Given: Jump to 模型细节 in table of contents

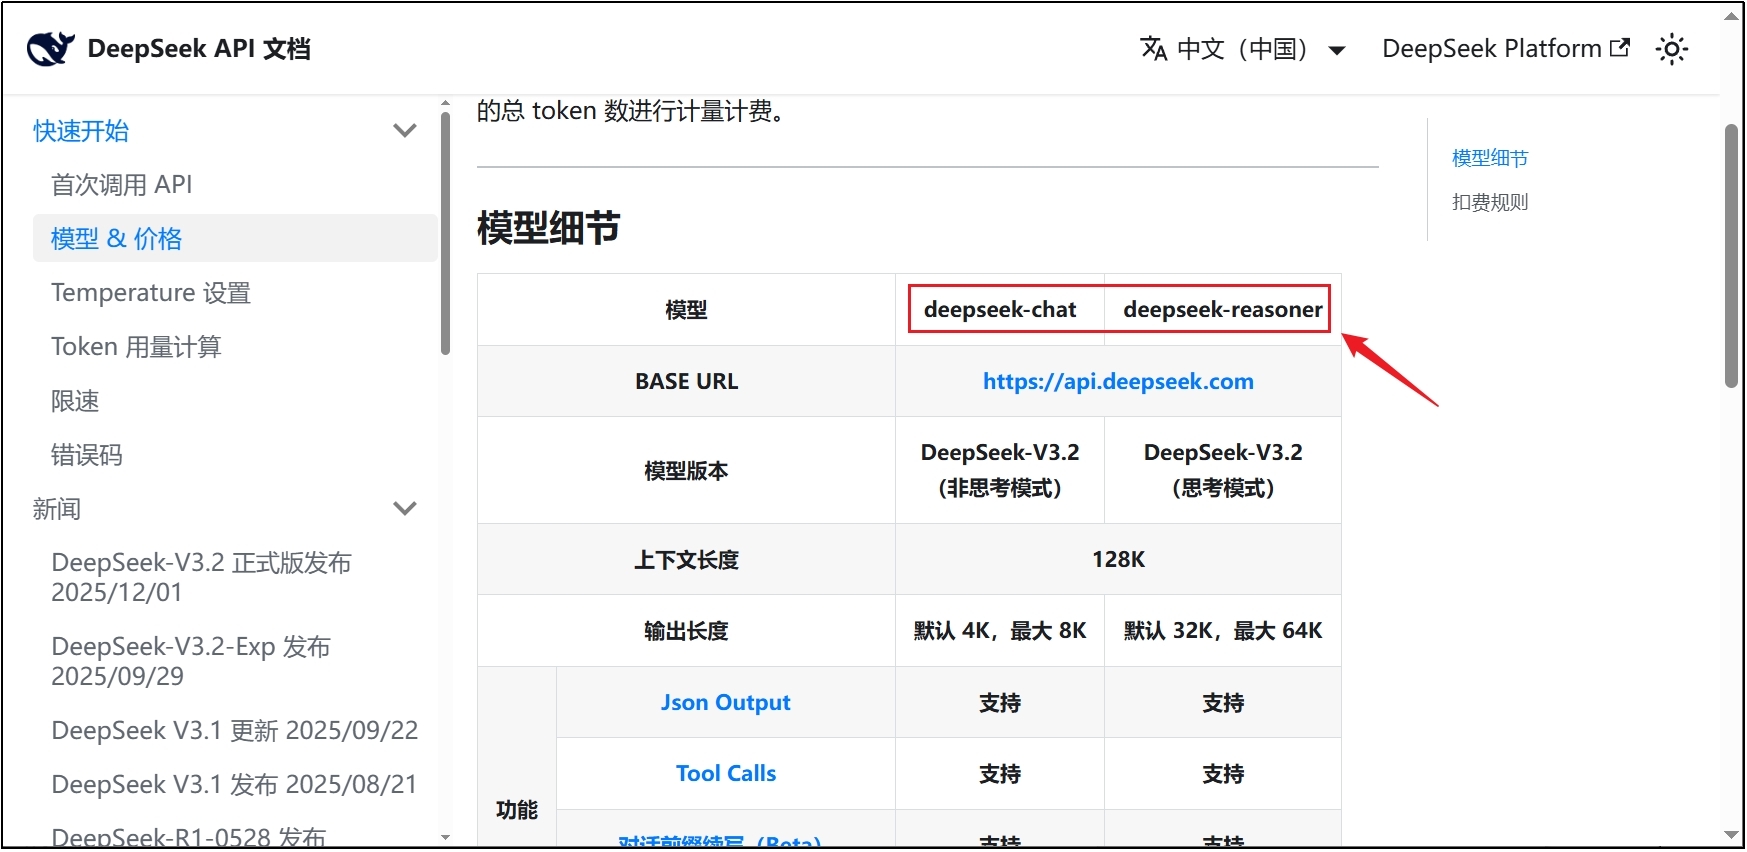Looking at the screenshot, I should click(x=1490, y=158).
